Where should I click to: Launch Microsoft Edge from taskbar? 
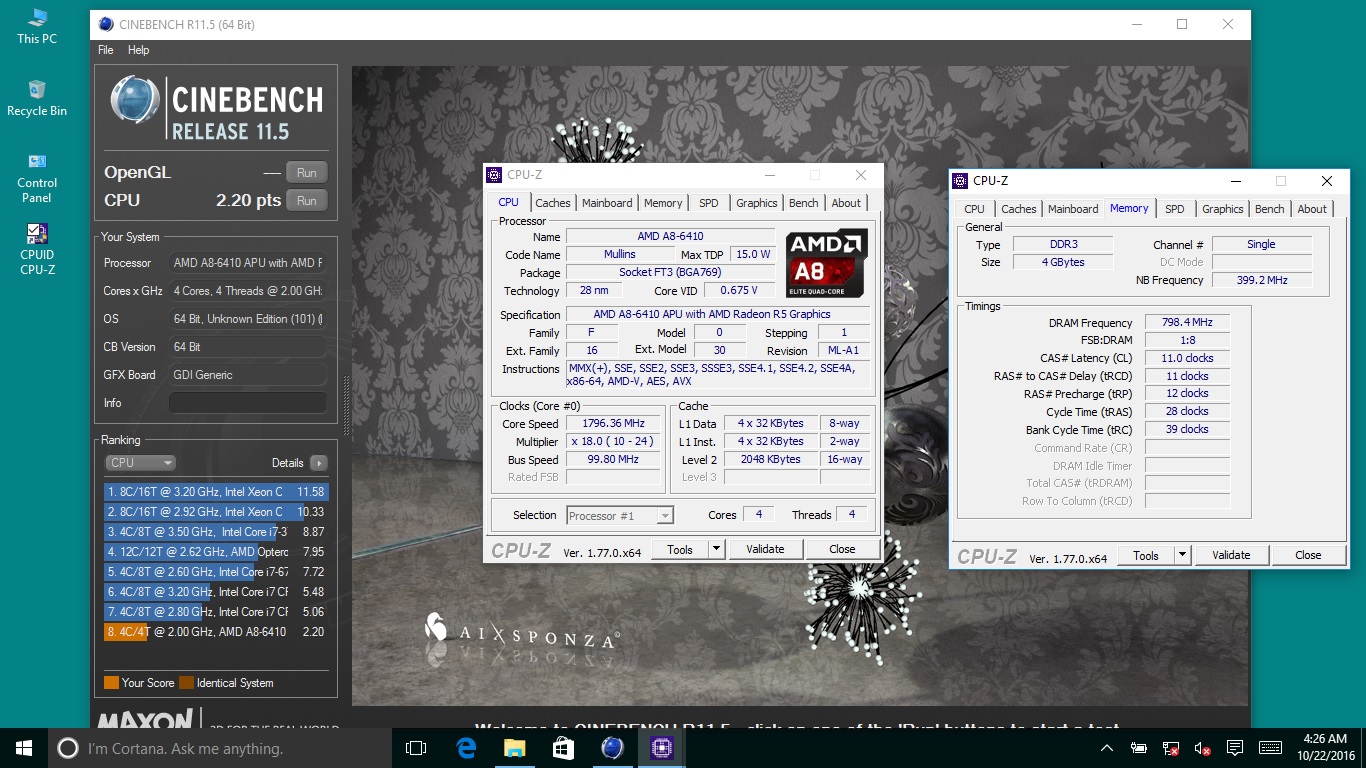[x=466, y=748]
